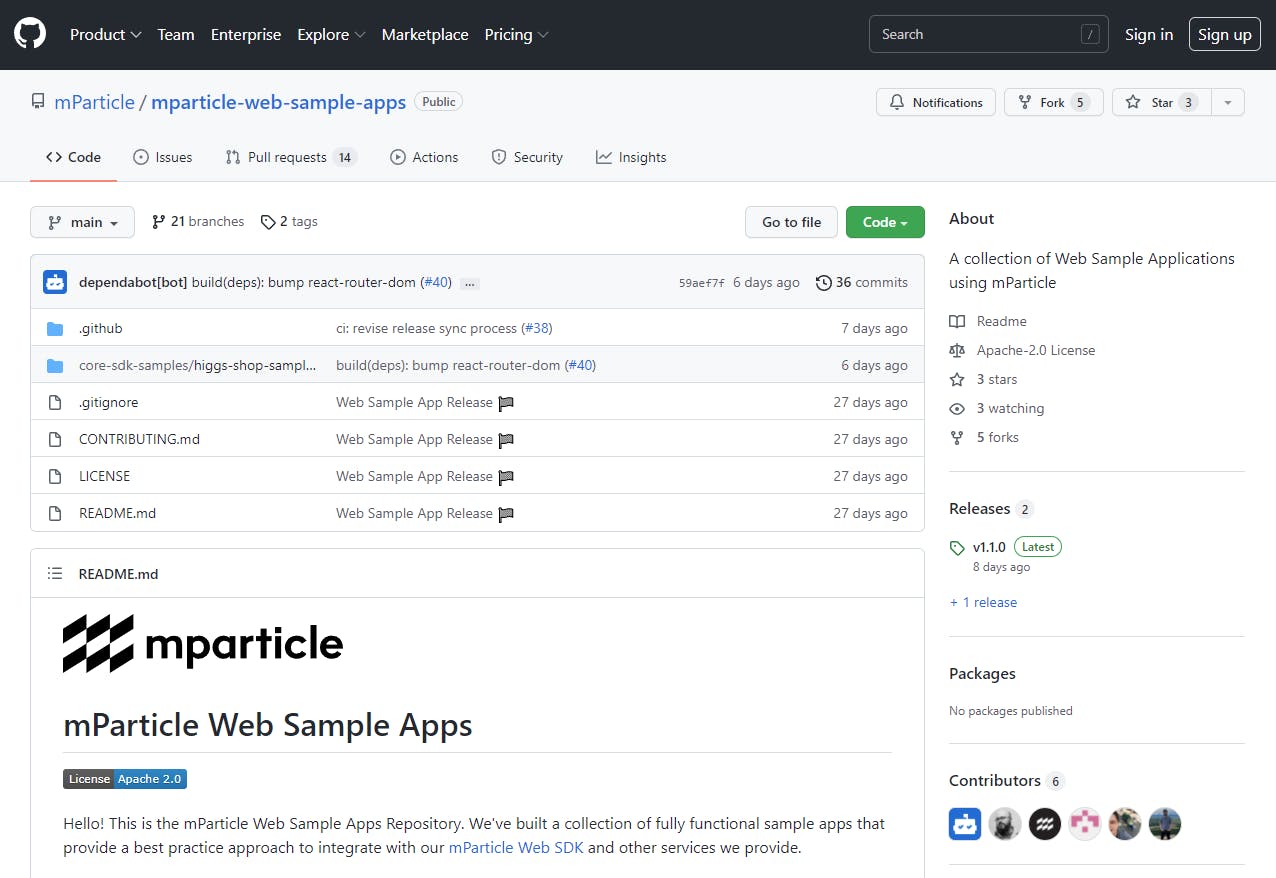This screenshot has width=1276, height=878.
Task: Select the star icon beside 3 stars
Action: [x=957, y=379]
